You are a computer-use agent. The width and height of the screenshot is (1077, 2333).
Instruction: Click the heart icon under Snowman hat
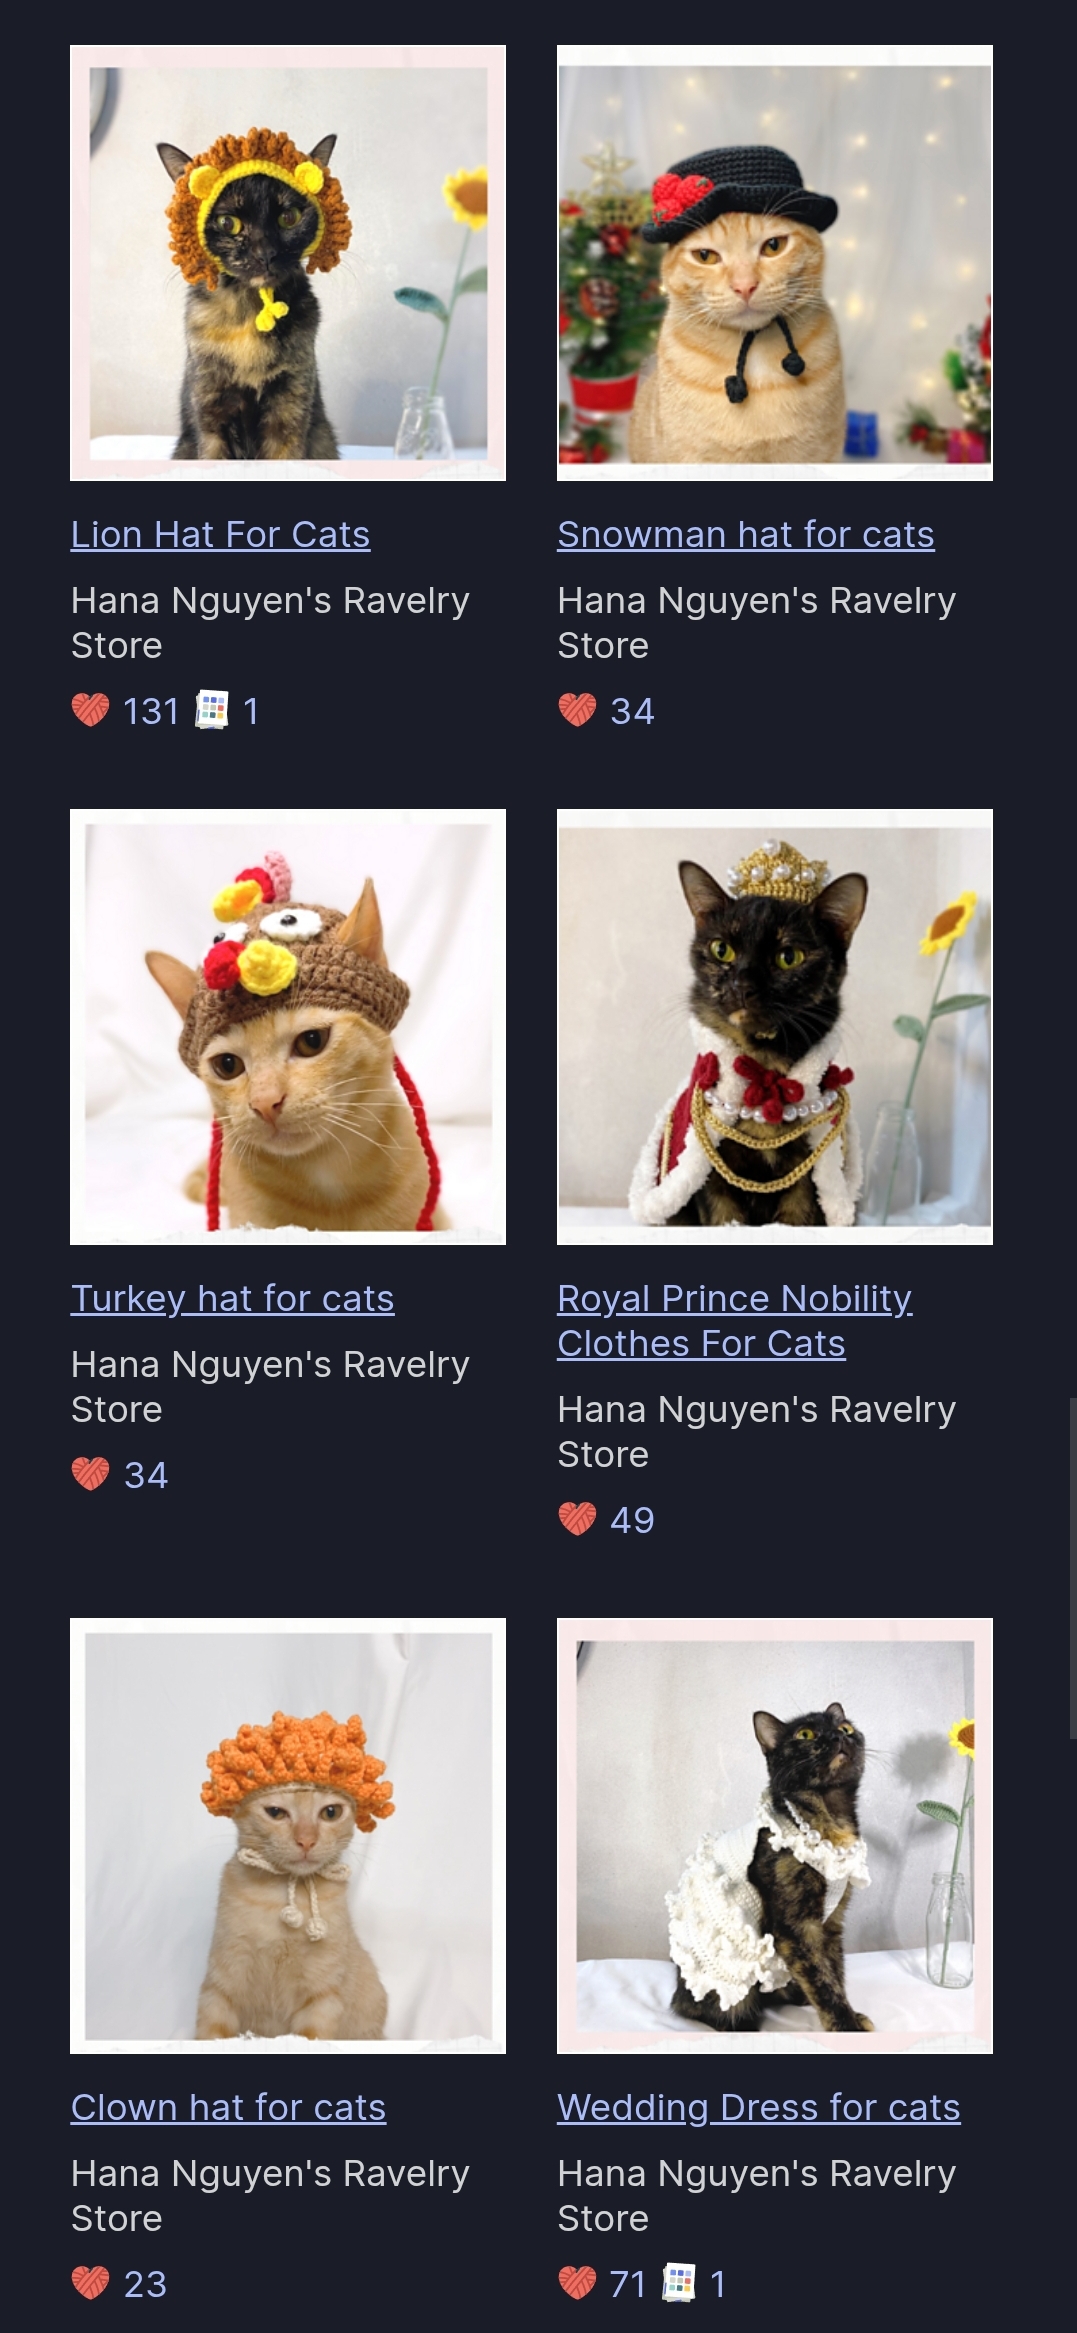pyautogui.click(x=577, y=710)
